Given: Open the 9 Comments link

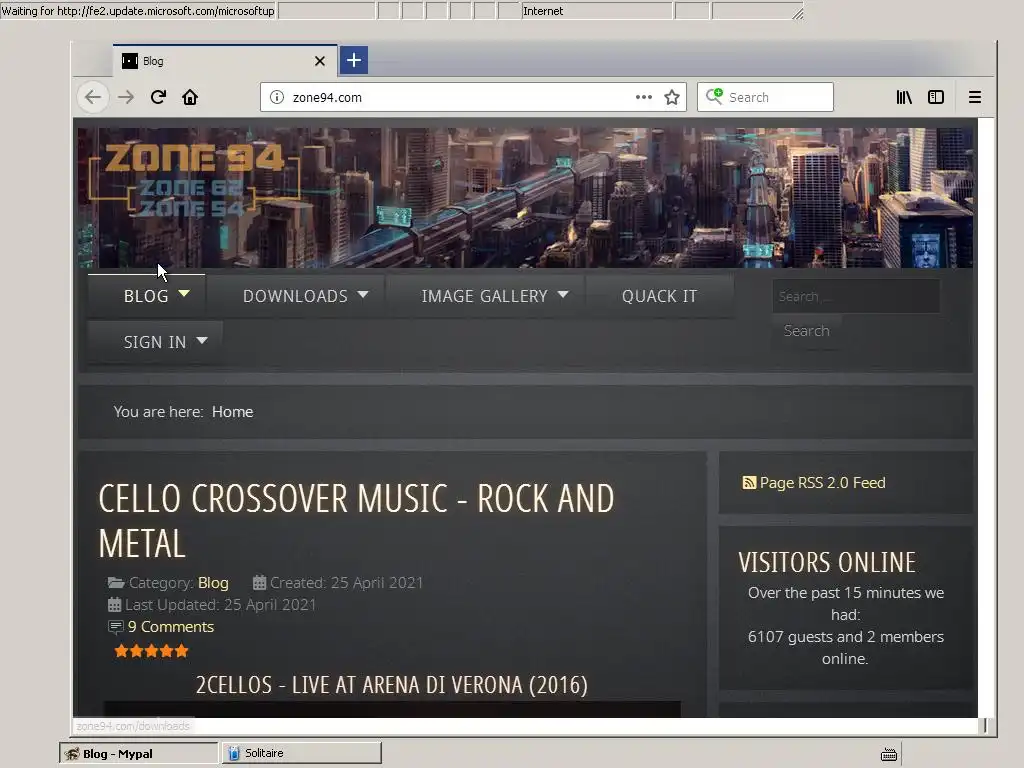Looking at the screenshot, I should [171, 626].
